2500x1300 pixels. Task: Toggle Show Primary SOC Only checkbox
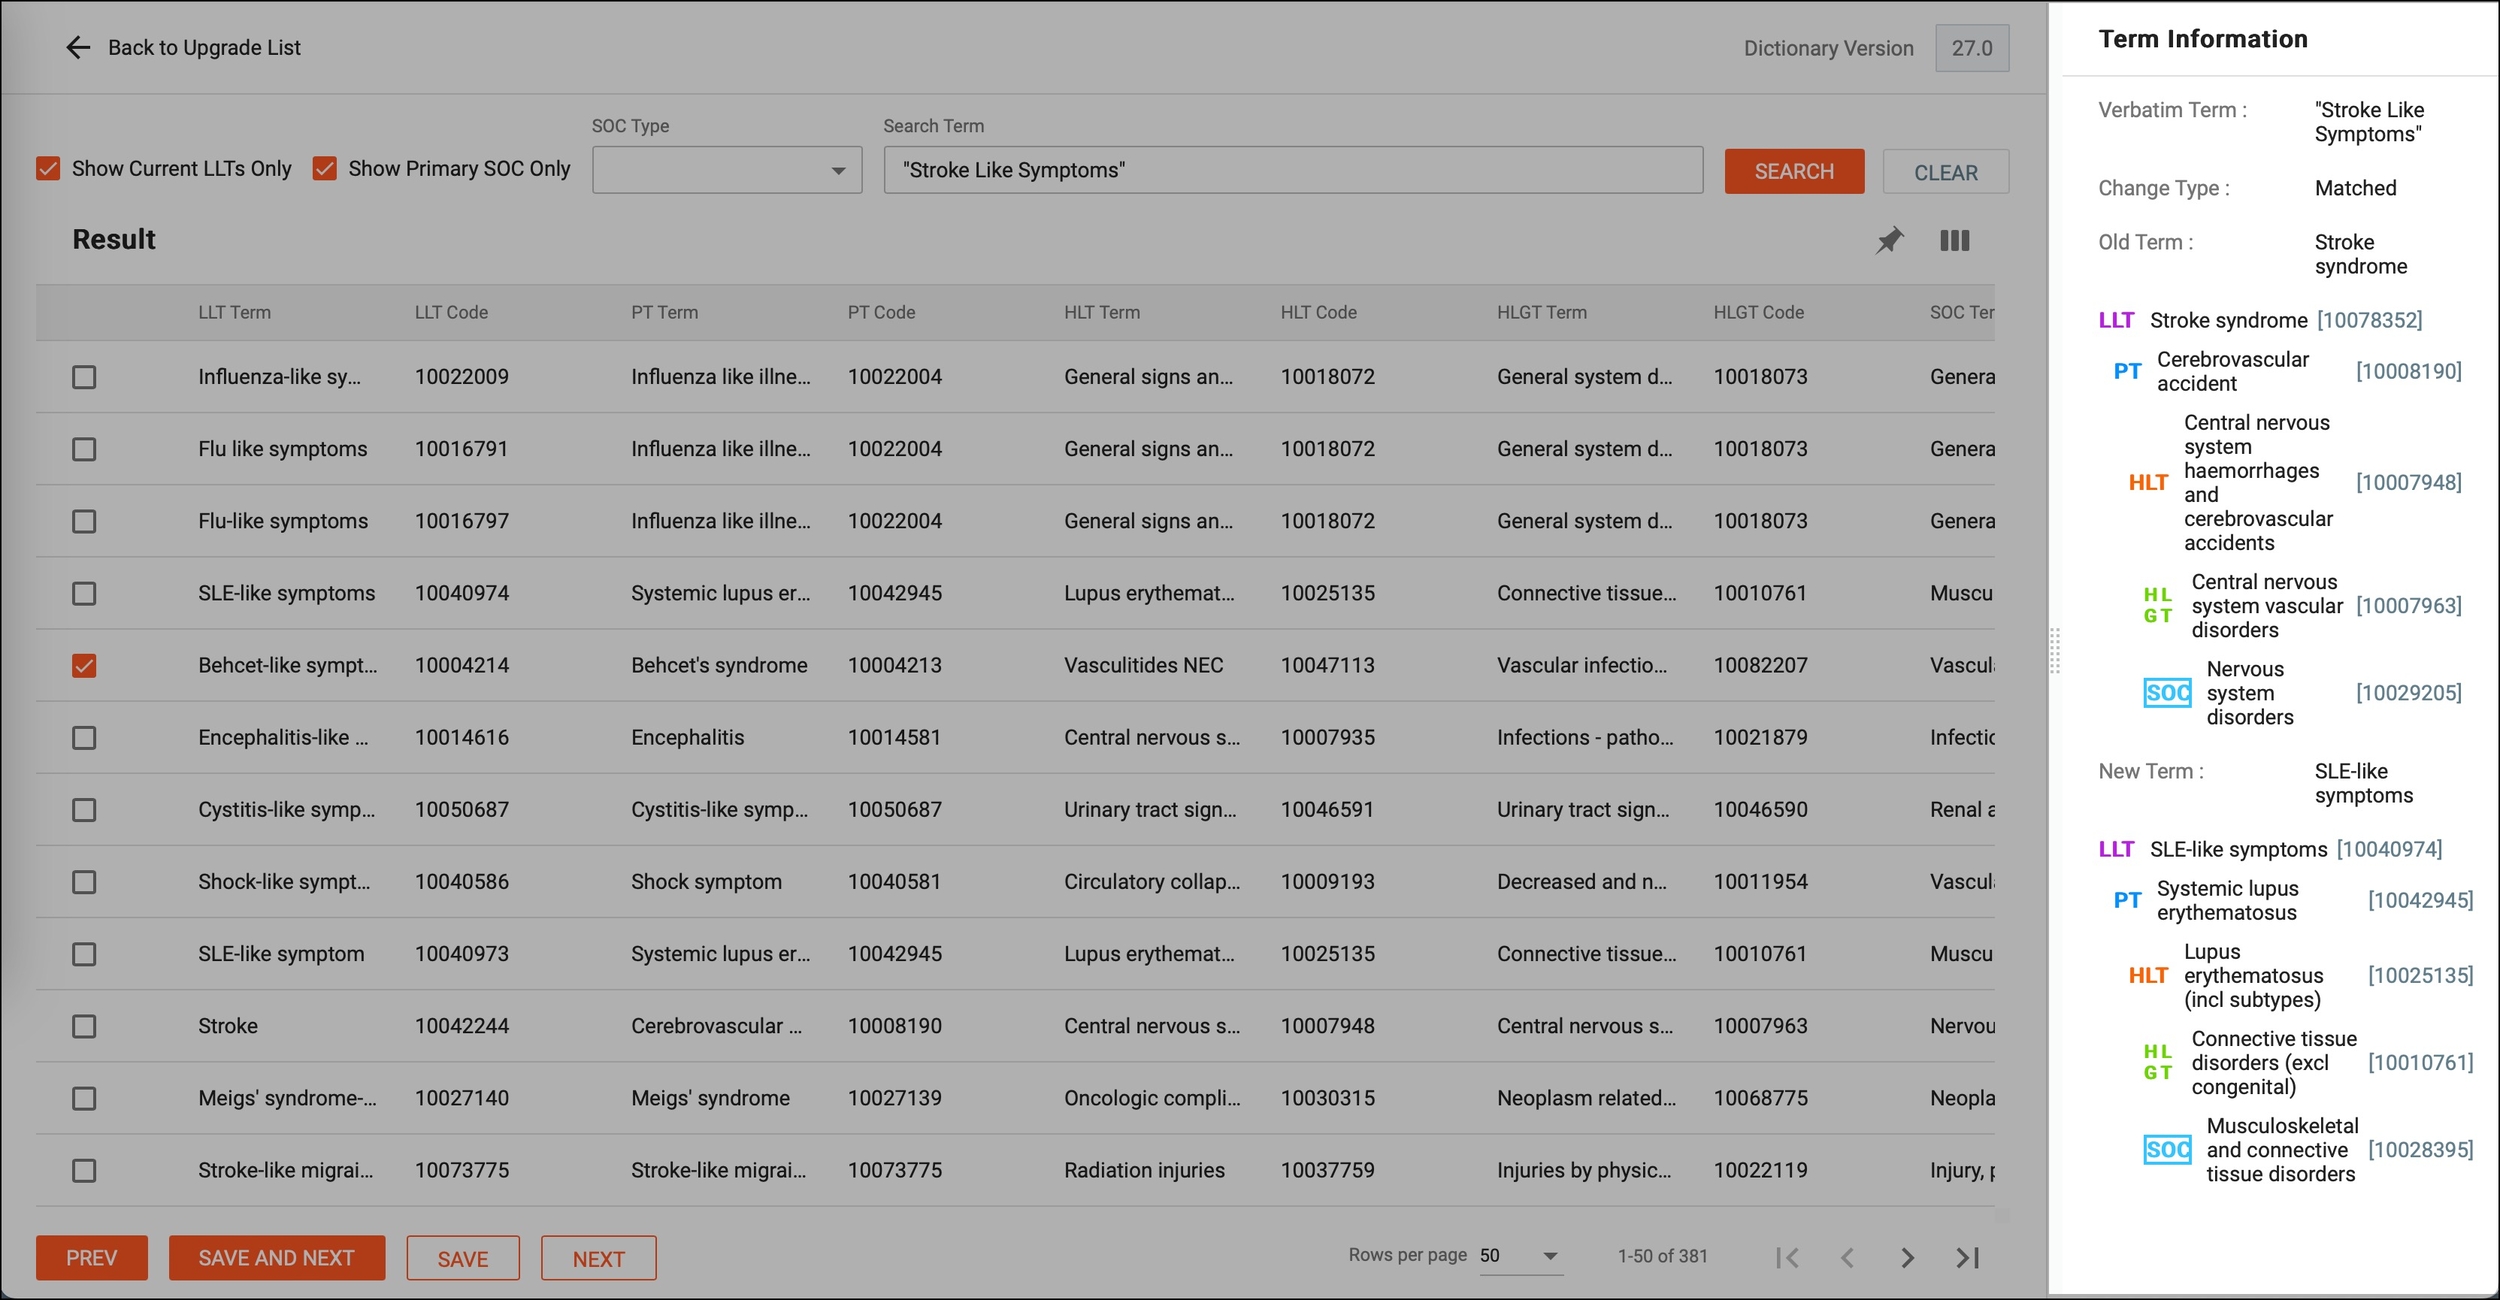pos(324,168)
